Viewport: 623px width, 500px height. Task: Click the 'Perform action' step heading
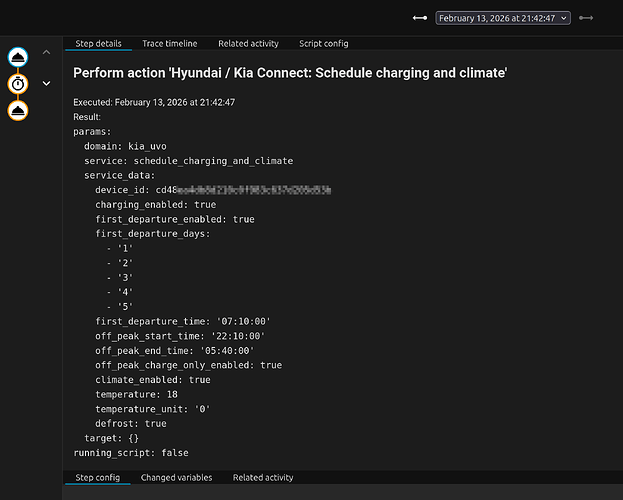(x=290, y=73)
